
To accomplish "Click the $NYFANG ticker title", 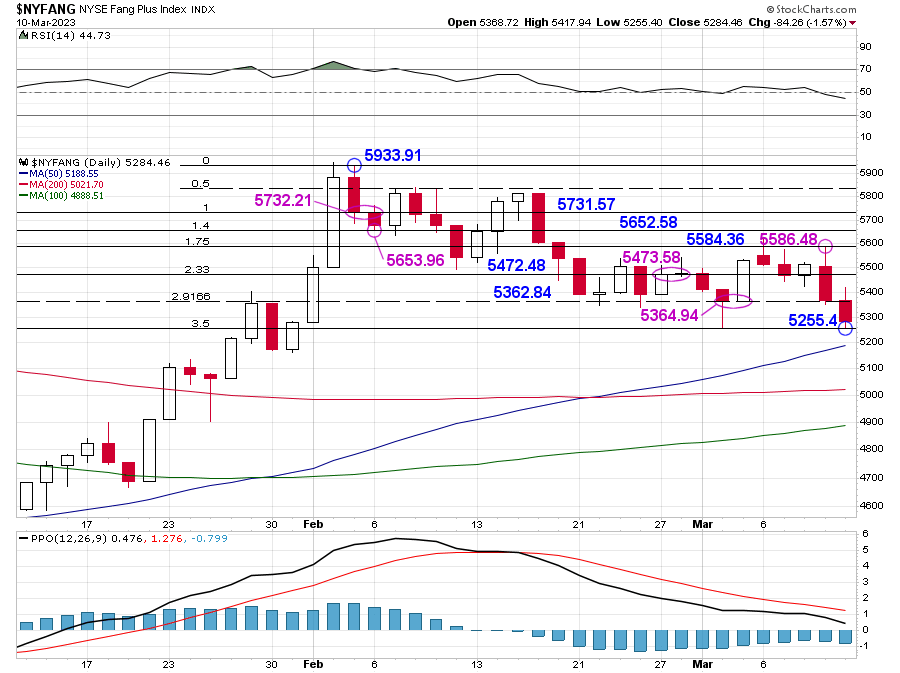I will tap(45, 9).
